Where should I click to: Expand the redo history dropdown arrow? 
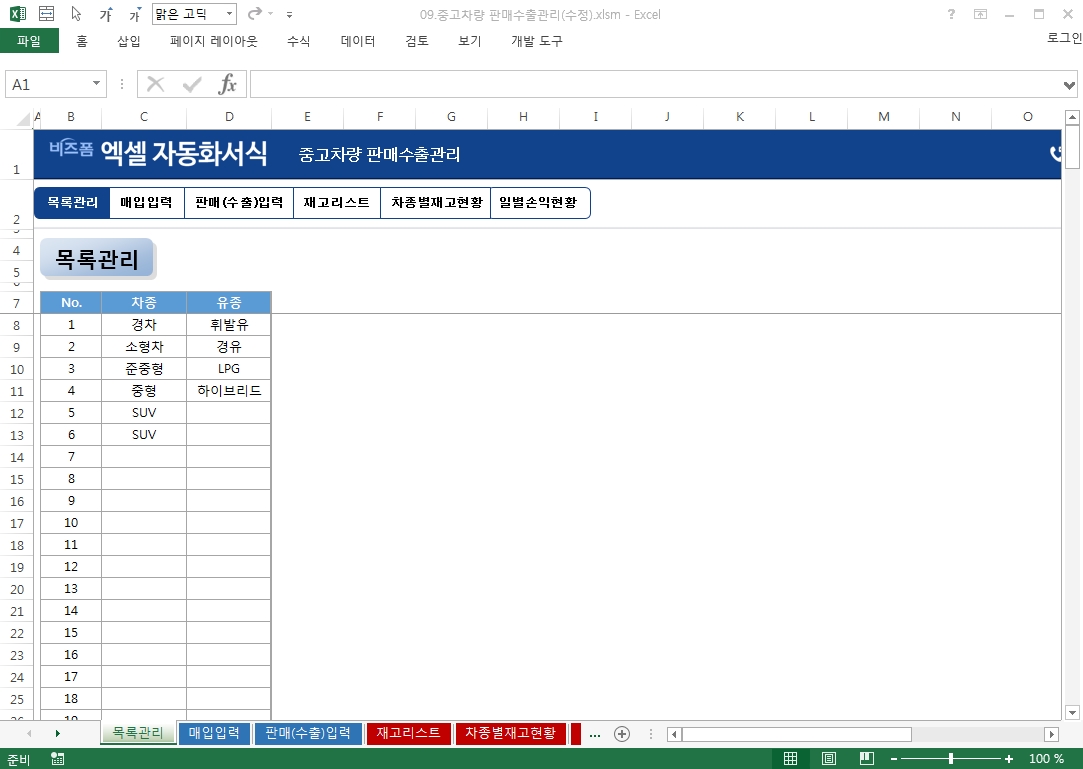(x=271, y=14)
